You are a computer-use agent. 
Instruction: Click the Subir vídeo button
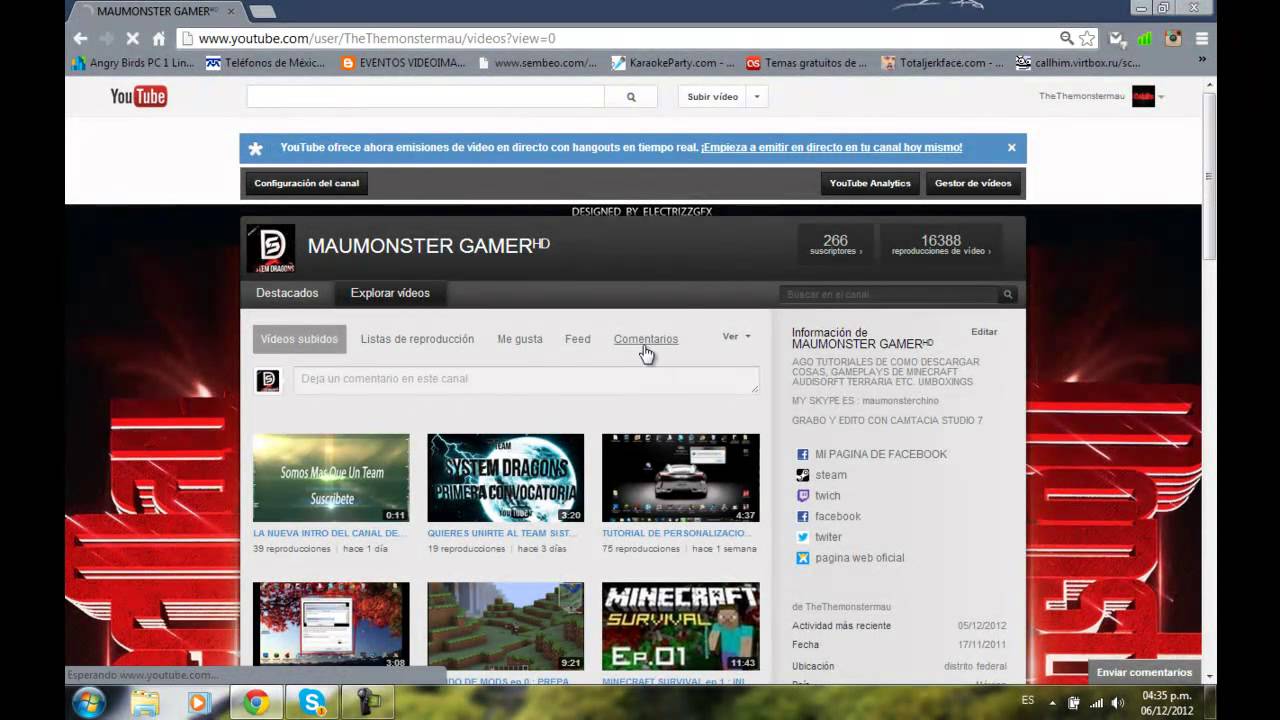713,97
